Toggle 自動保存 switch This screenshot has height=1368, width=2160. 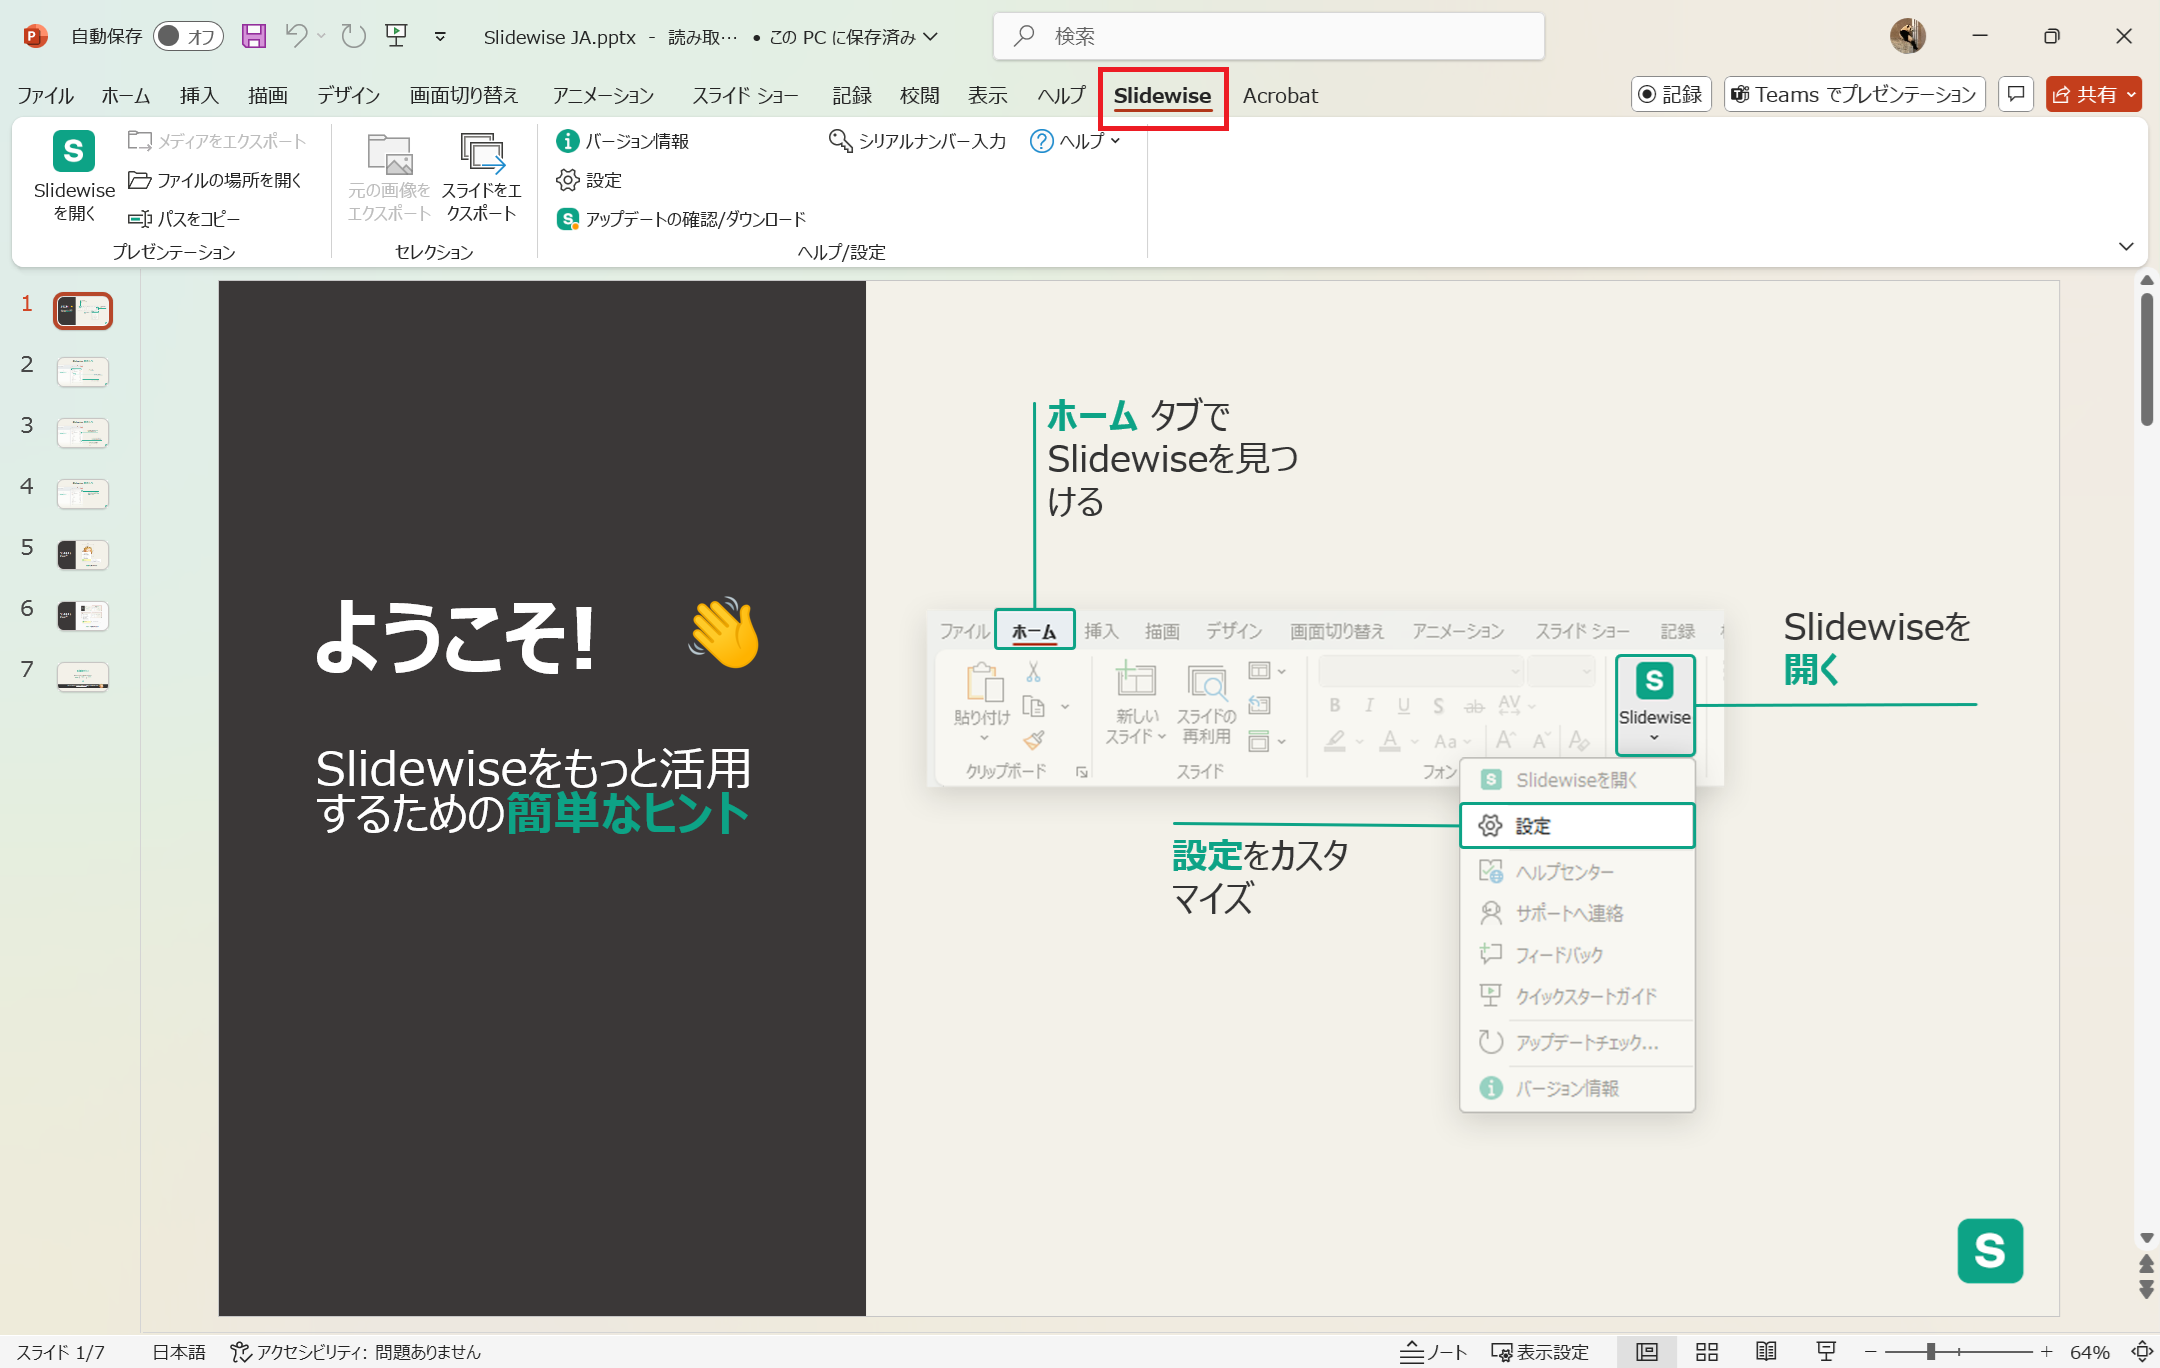187,36
